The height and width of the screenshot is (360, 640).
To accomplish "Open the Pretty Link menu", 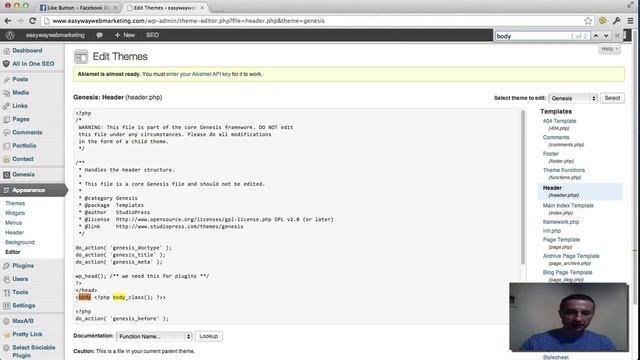I will 27,334.
